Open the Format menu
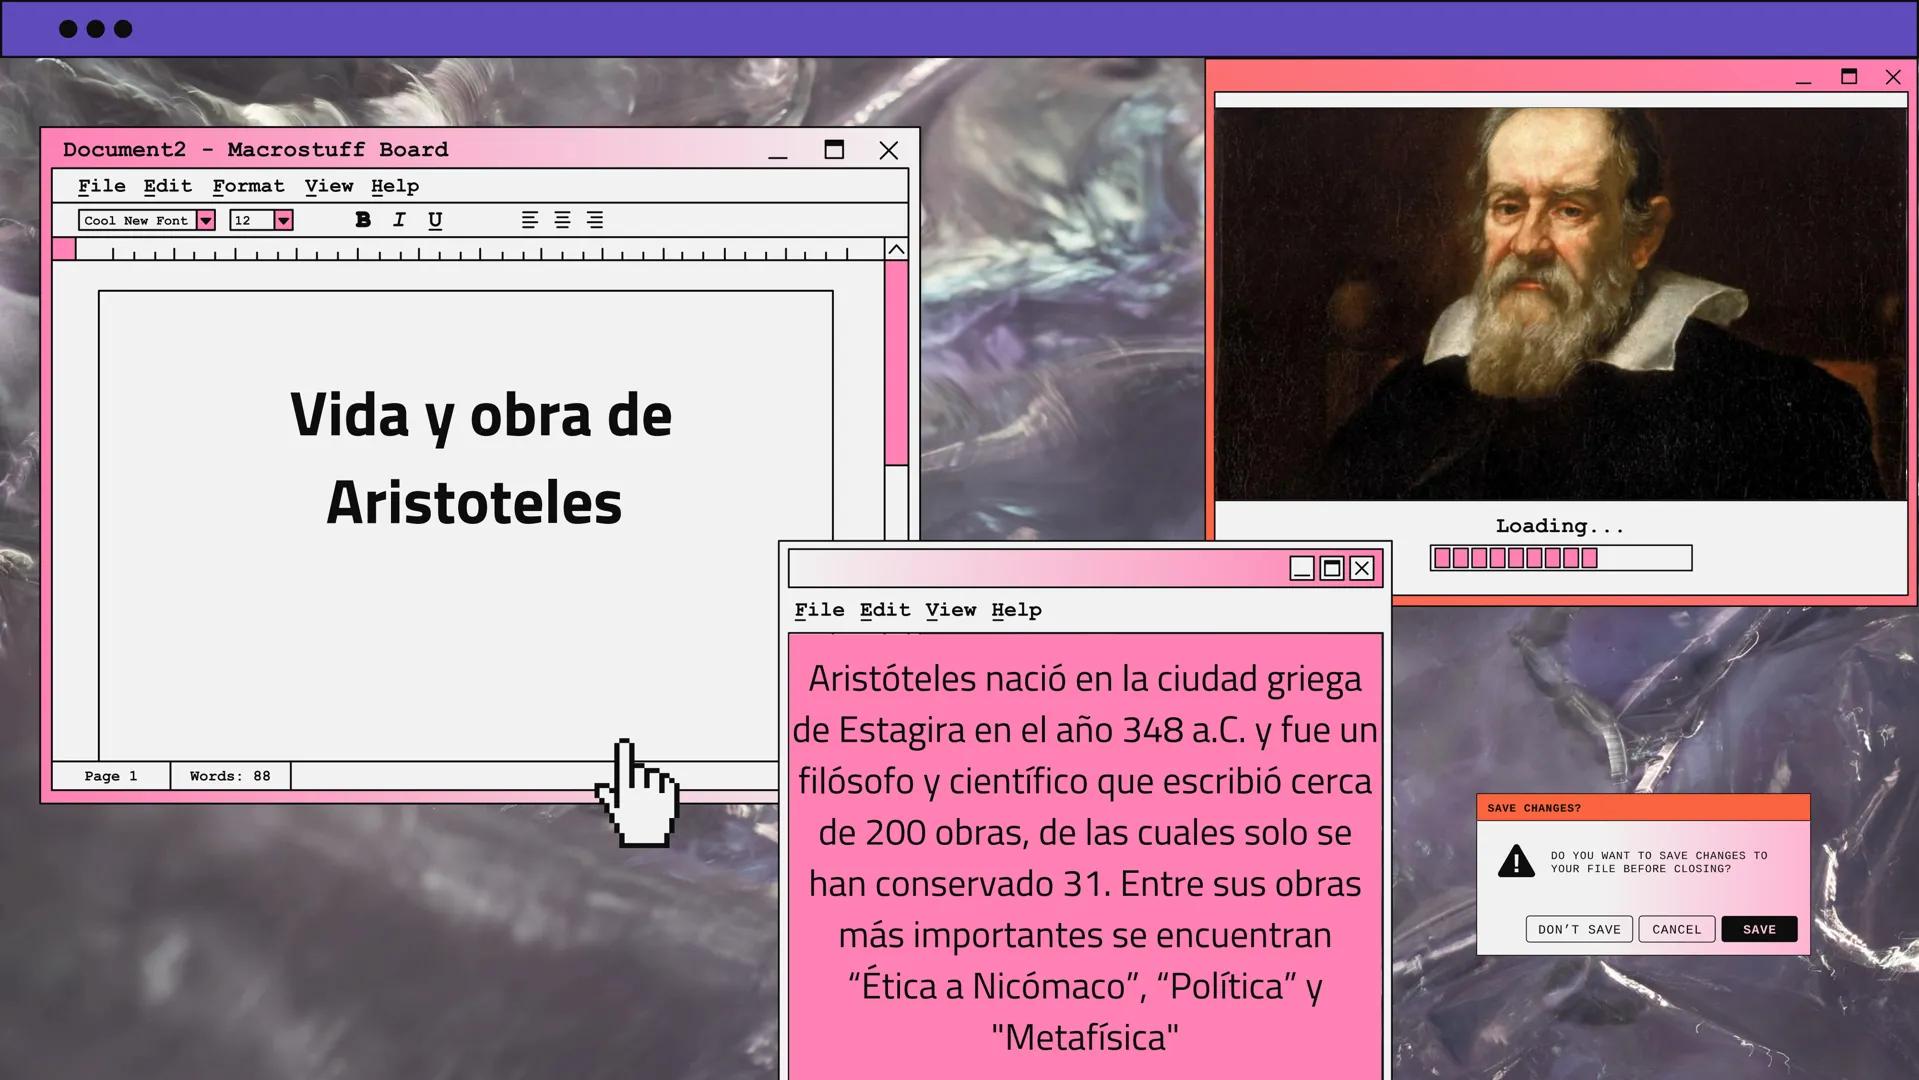 coord(248,186)
